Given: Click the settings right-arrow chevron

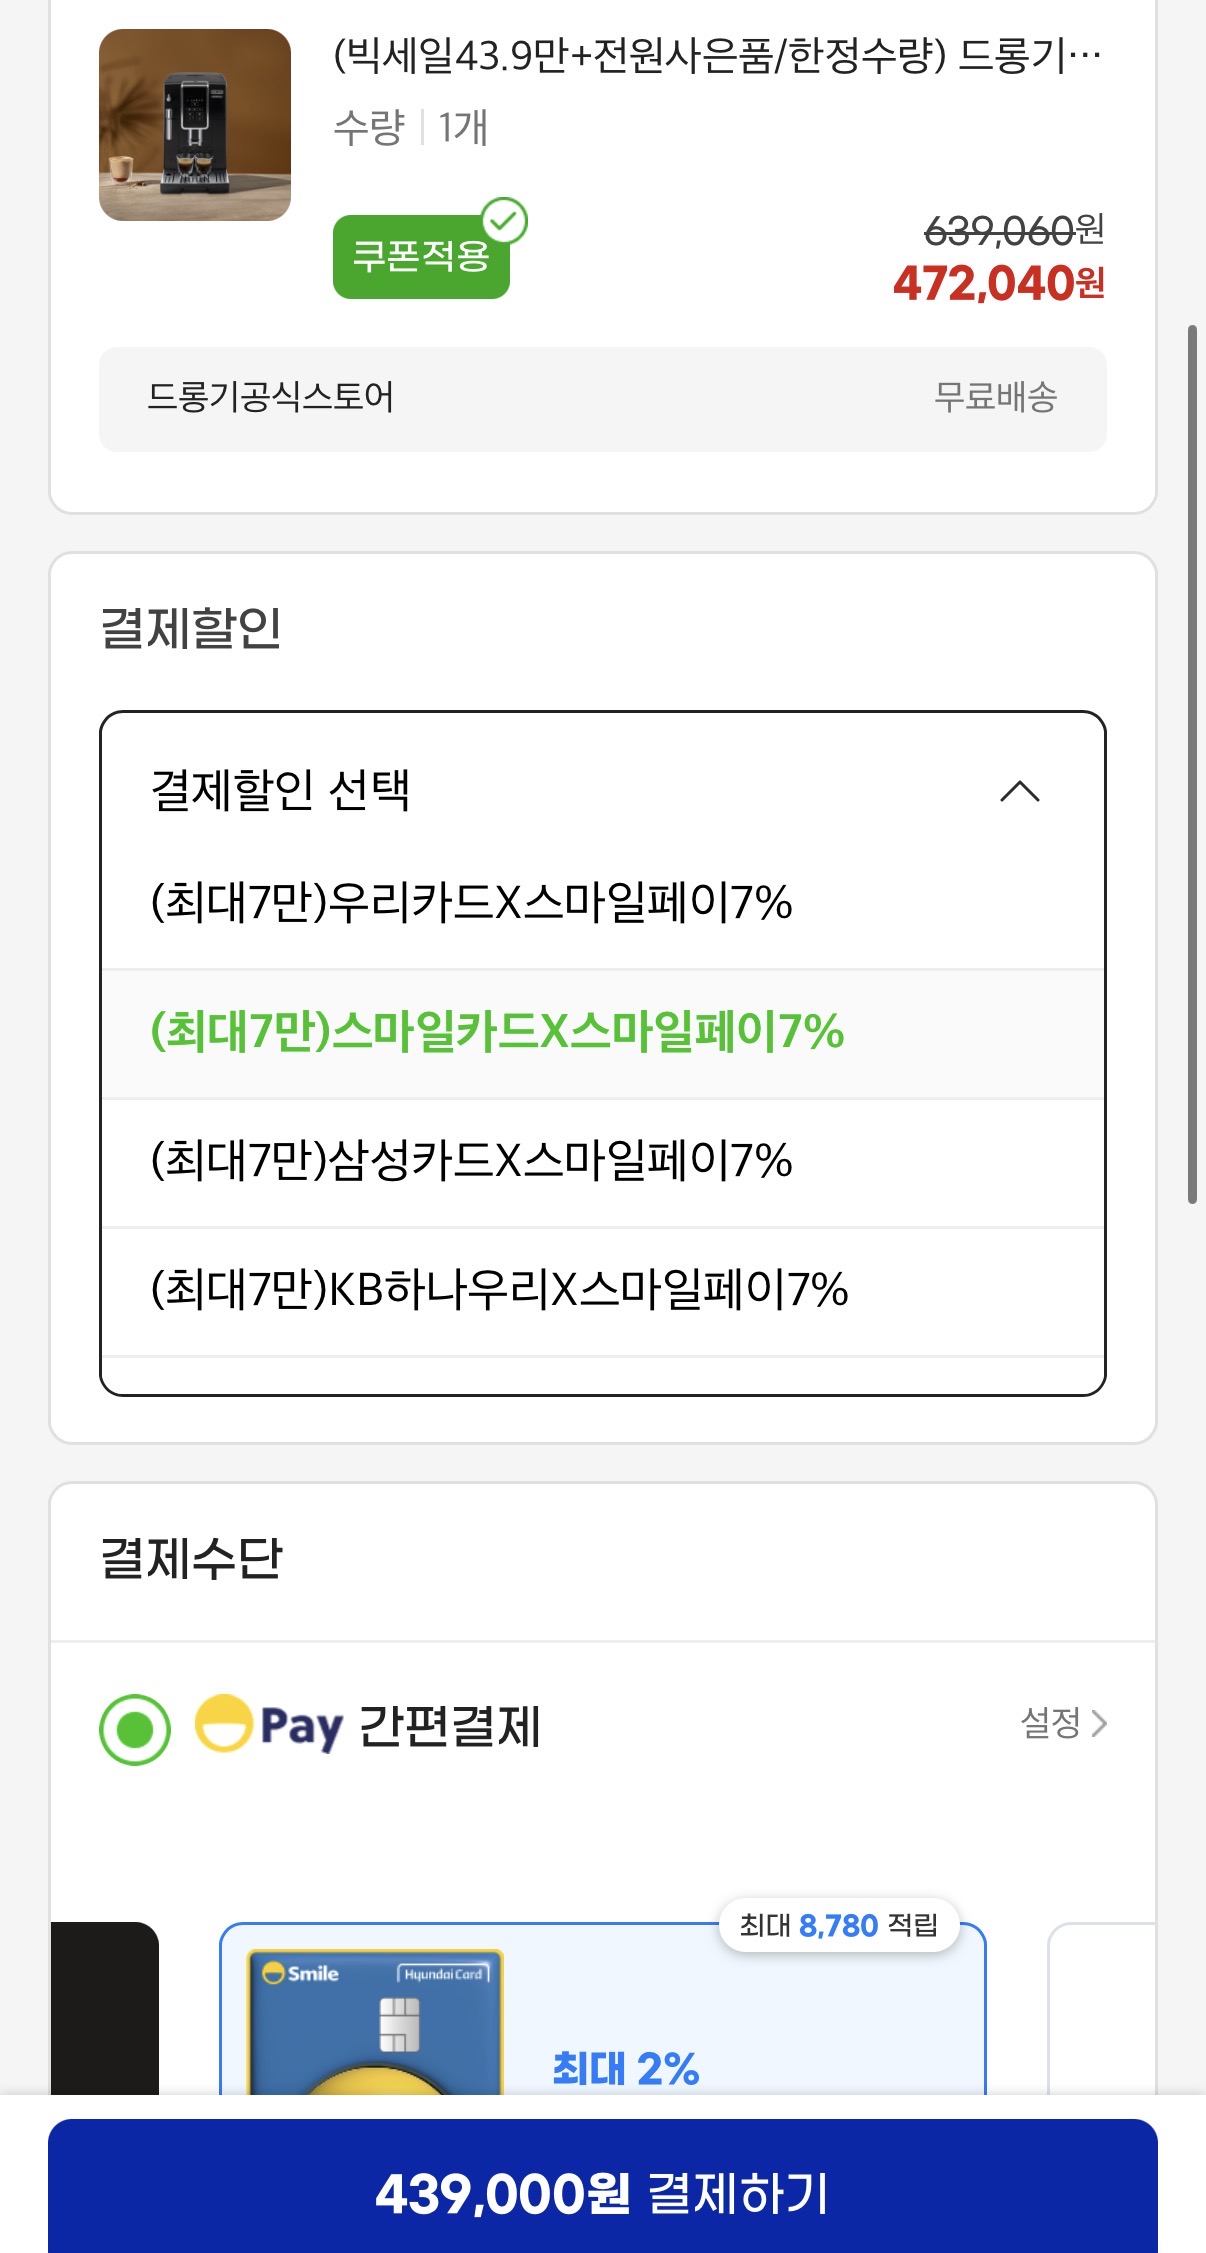Looking at the screenshot, I should pyautogui.click(x=1099, y=1724).
